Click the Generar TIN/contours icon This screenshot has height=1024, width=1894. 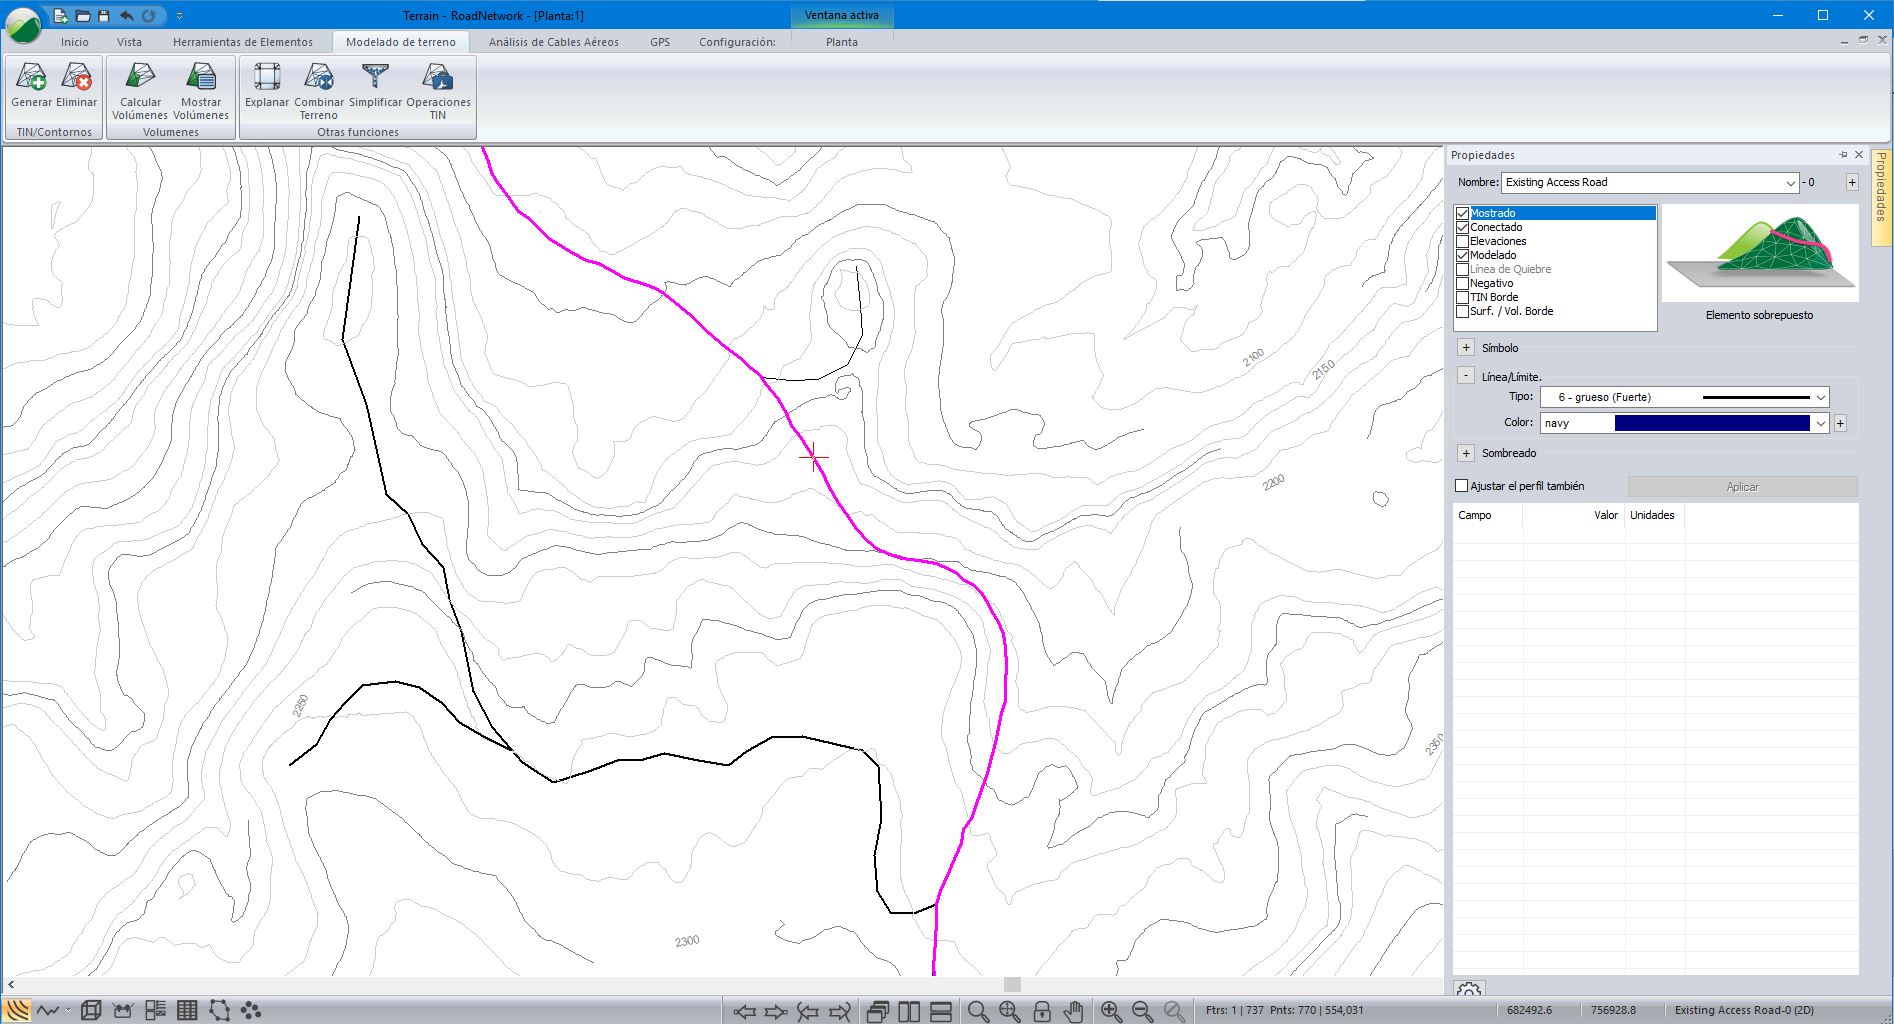coord(31,85)
